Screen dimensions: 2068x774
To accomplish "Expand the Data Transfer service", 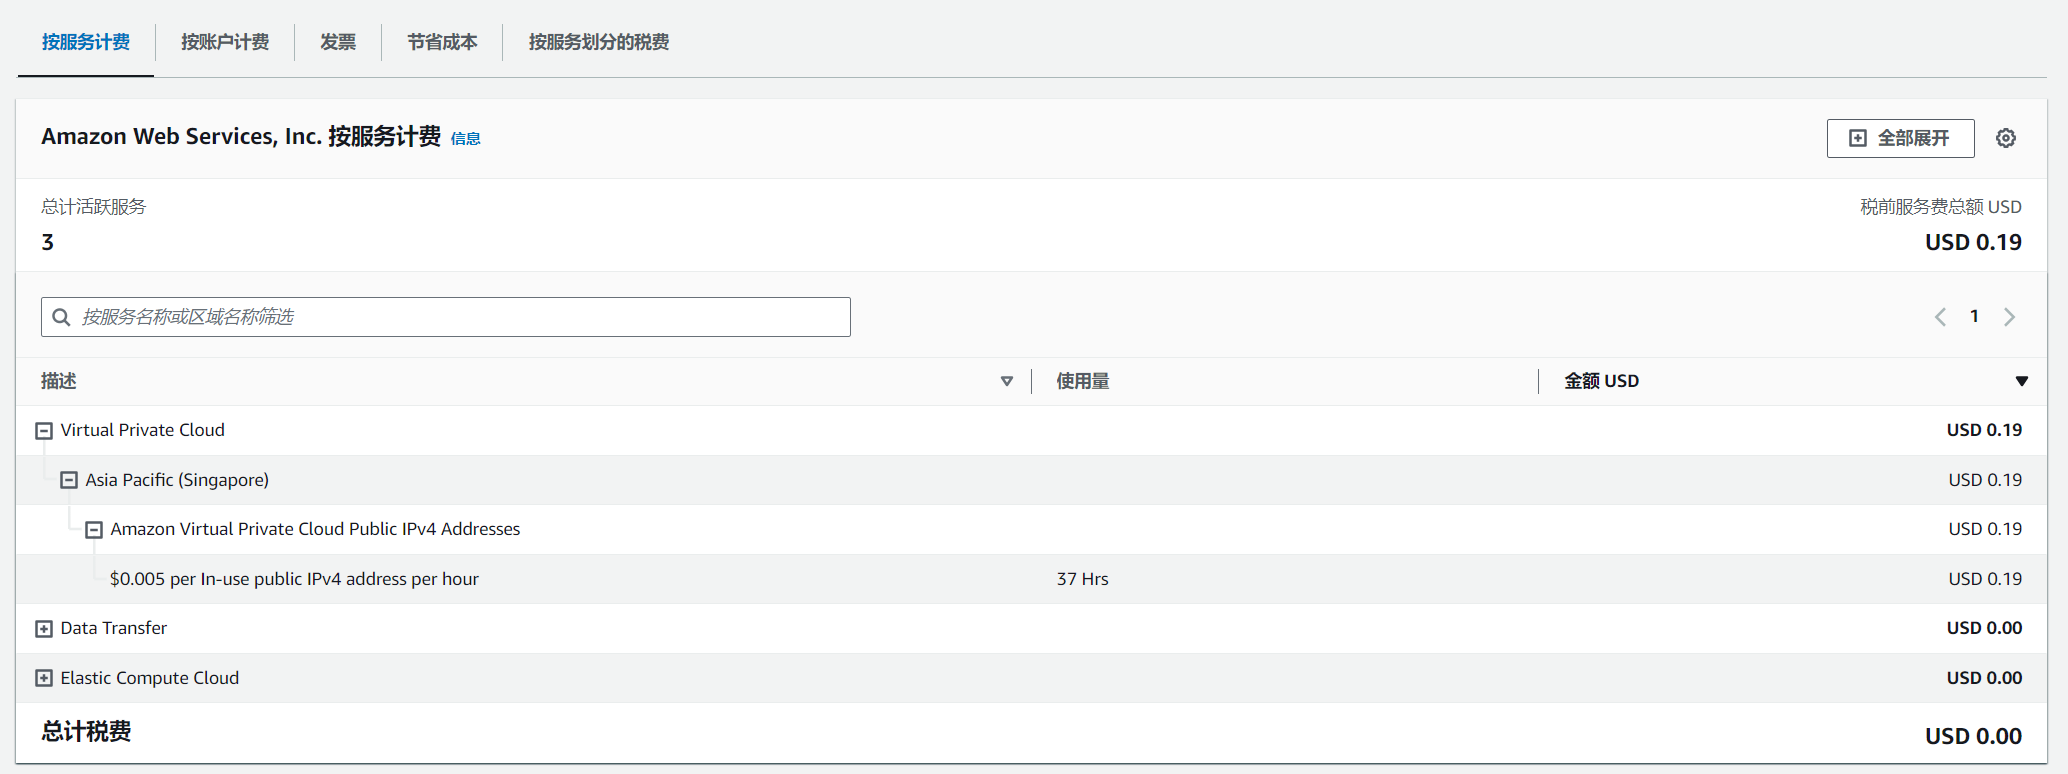I will click(x=44, y=629).
